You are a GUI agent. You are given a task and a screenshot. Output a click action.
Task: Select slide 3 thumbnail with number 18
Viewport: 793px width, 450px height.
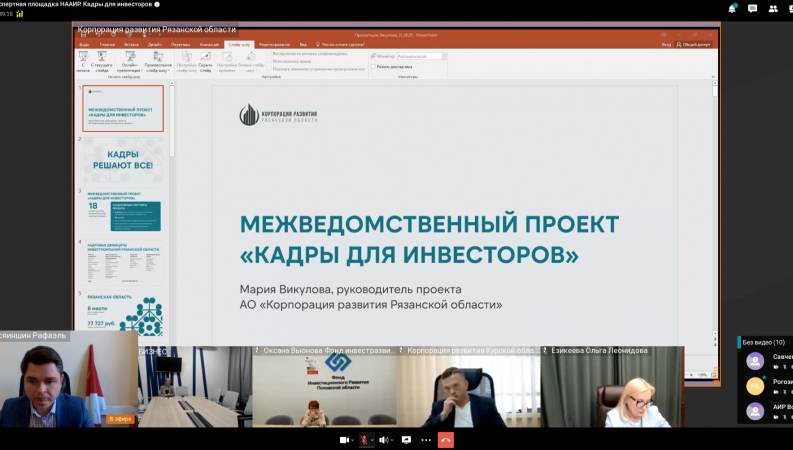pyautogui.click(x=123, y=211)
